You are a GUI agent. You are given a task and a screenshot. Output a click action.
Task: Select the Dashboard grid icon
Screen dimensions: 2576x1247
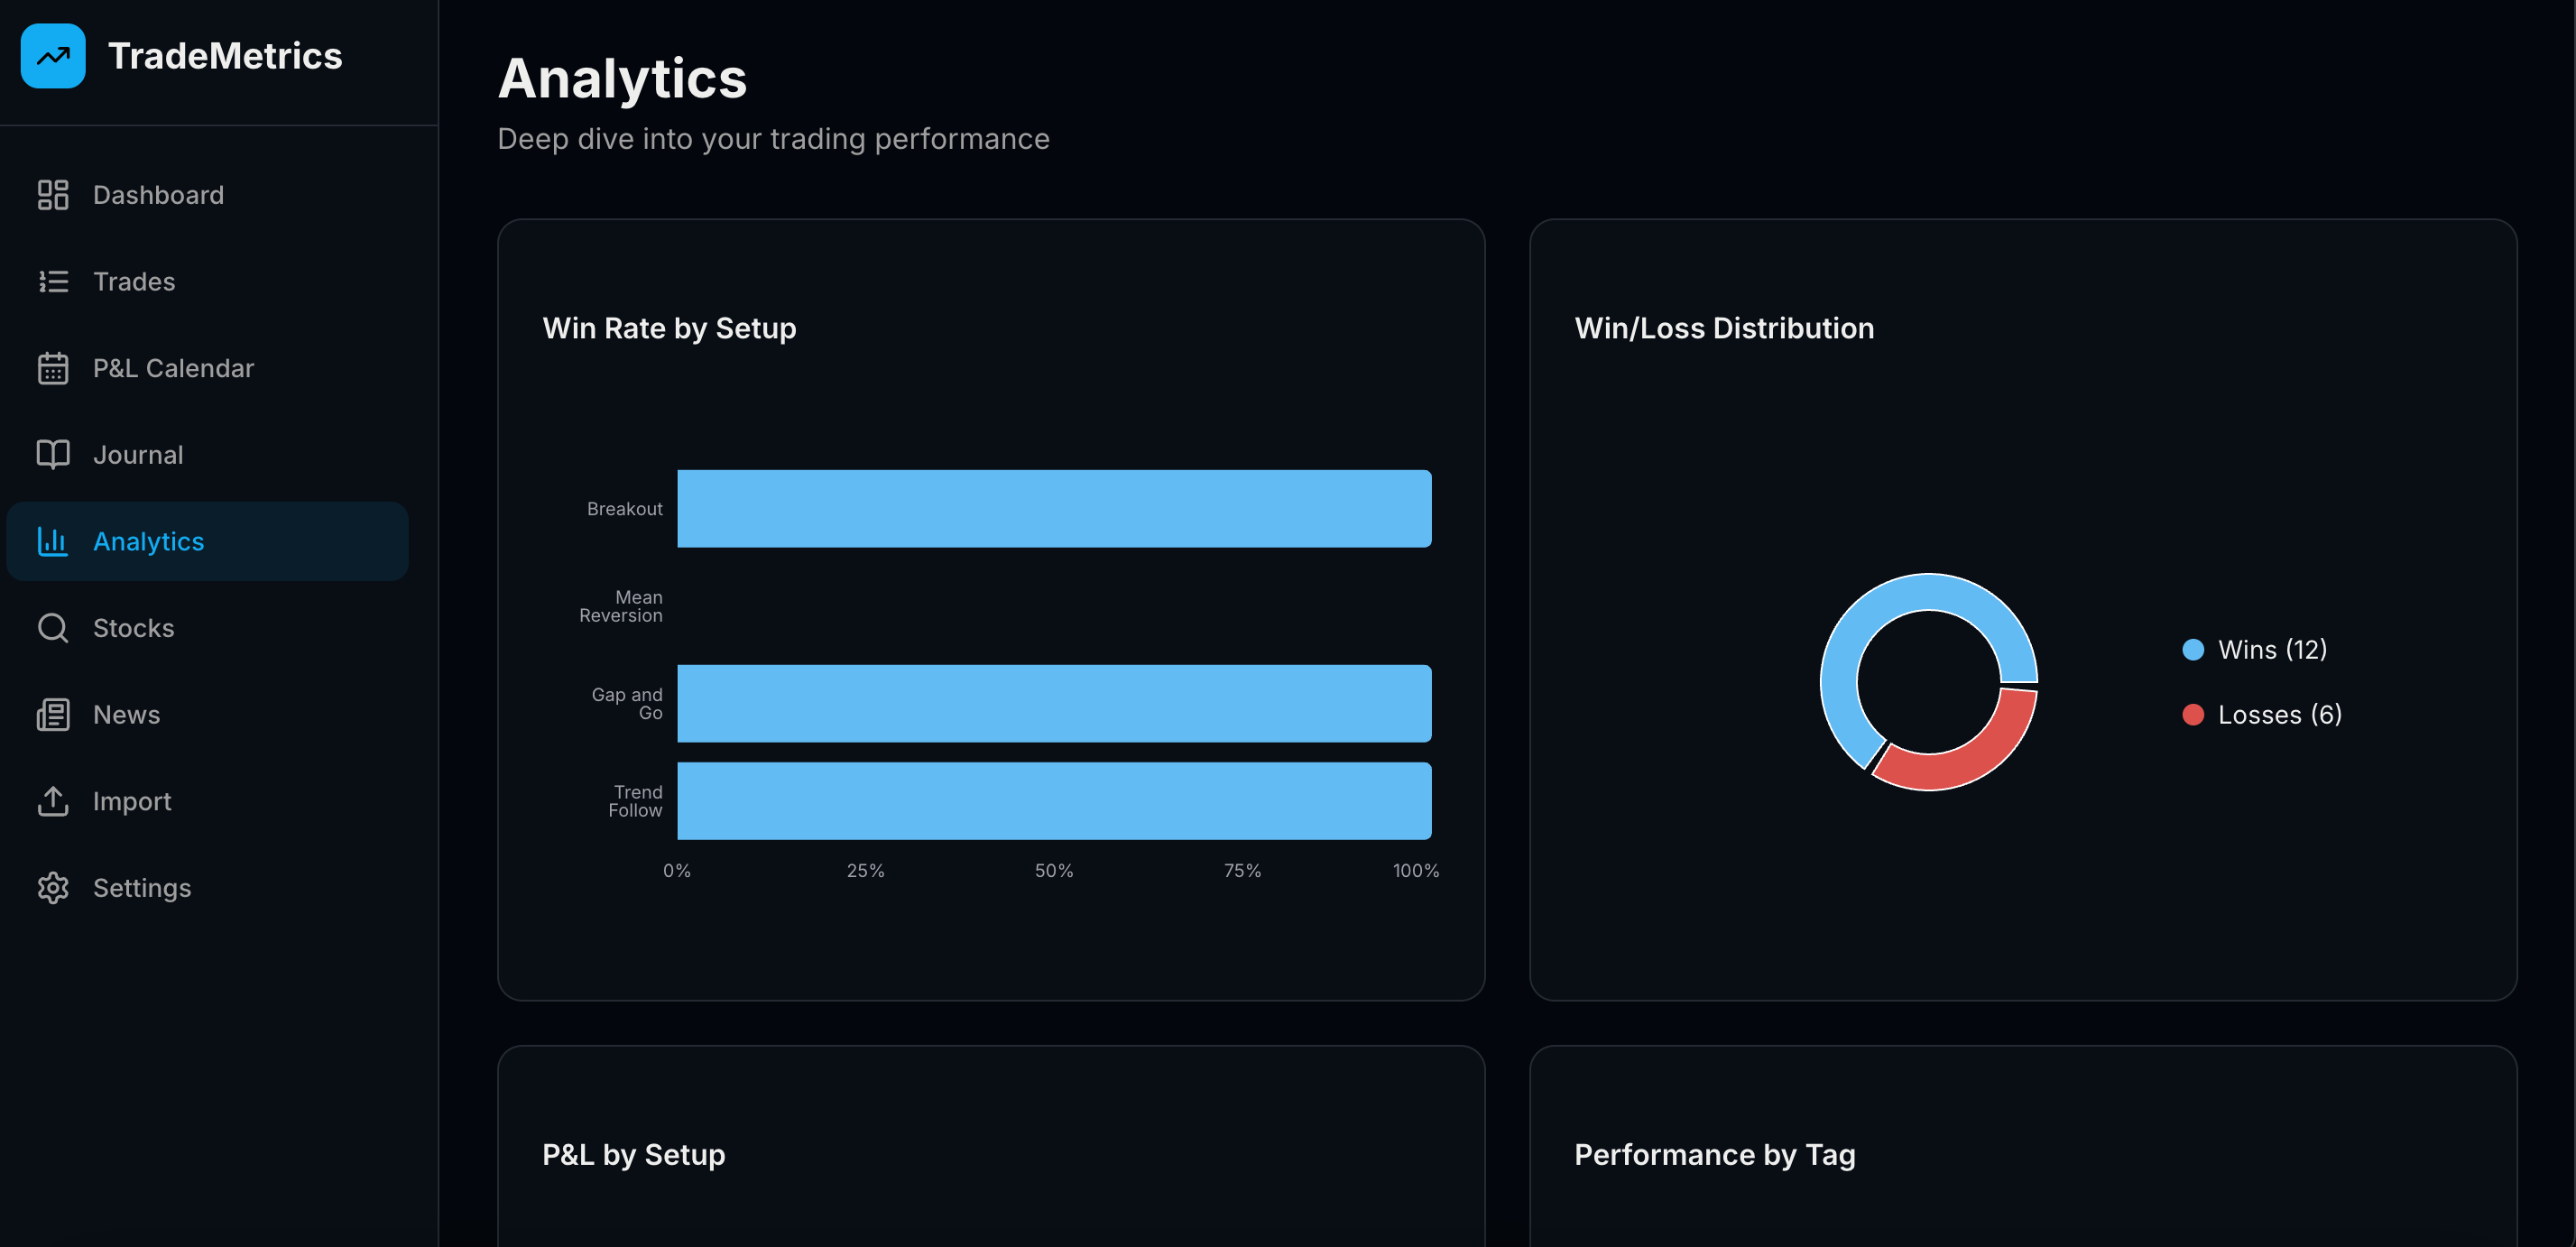point(52,194)
